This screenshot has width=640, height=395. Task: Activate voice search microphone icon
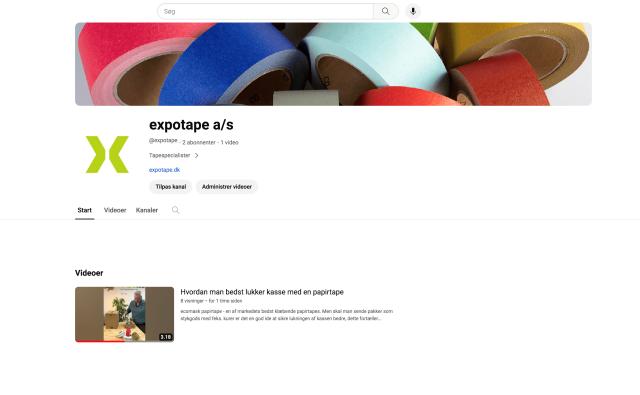(x=413, y=11)
